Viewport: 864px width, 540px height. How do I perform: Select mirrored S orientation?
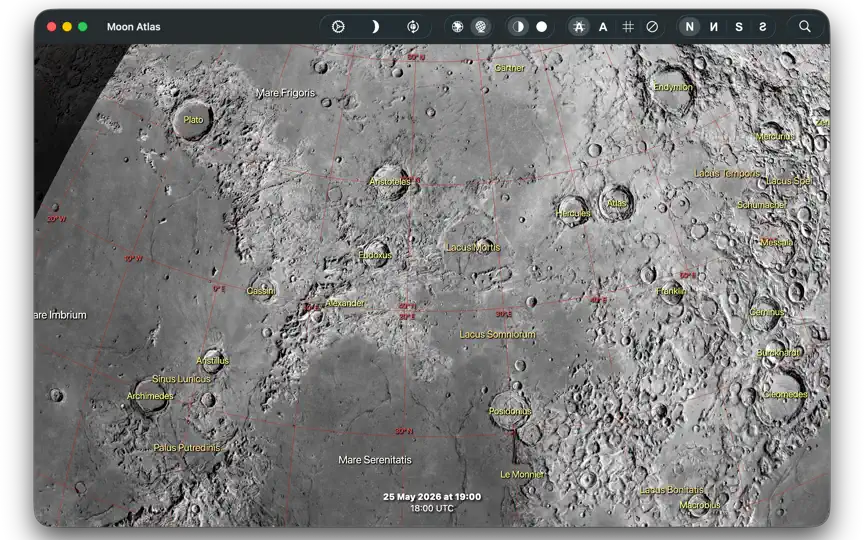pyautogui.click(x=763, y=26)
